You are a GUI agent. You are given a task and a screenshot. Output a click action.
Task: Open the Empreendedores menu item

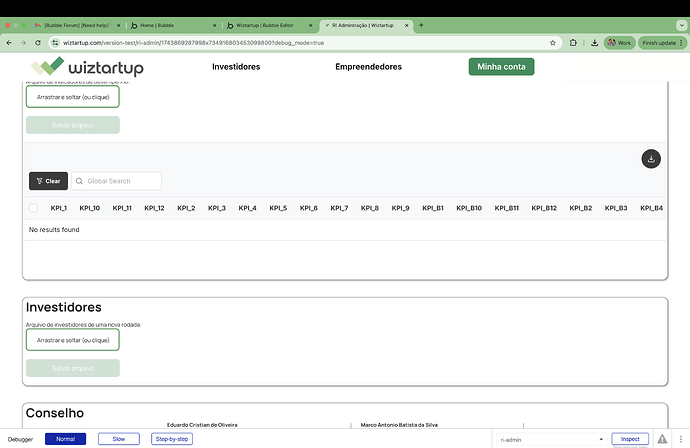pos(369,66)
